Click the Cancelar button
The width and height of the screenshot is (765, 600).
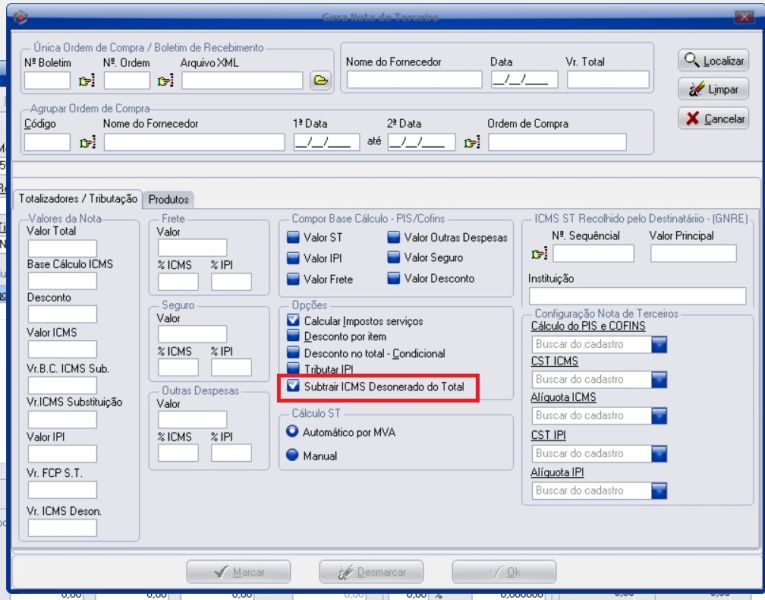tap(713, 119)
